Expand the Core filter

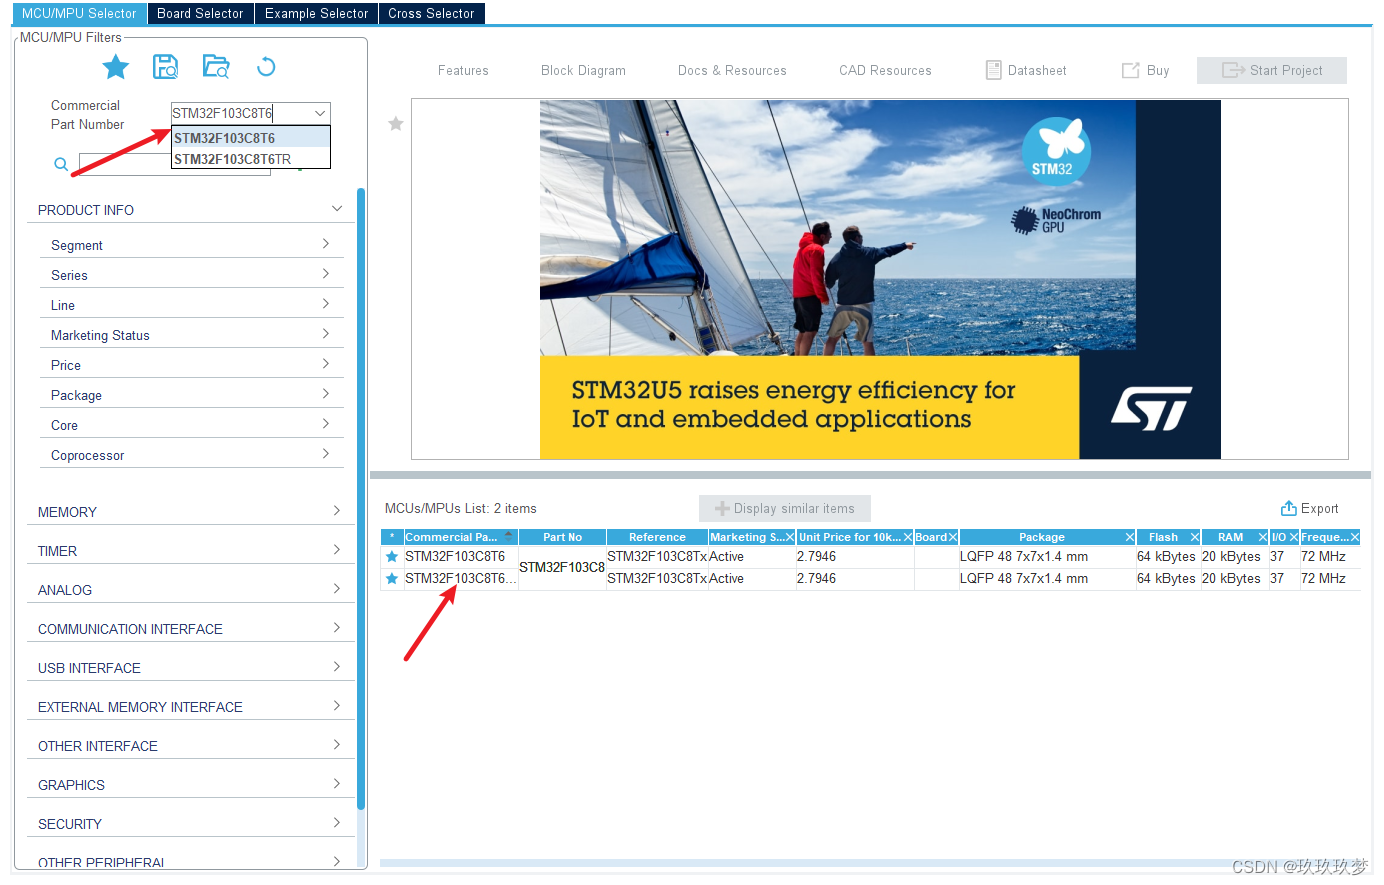(326, 424)
